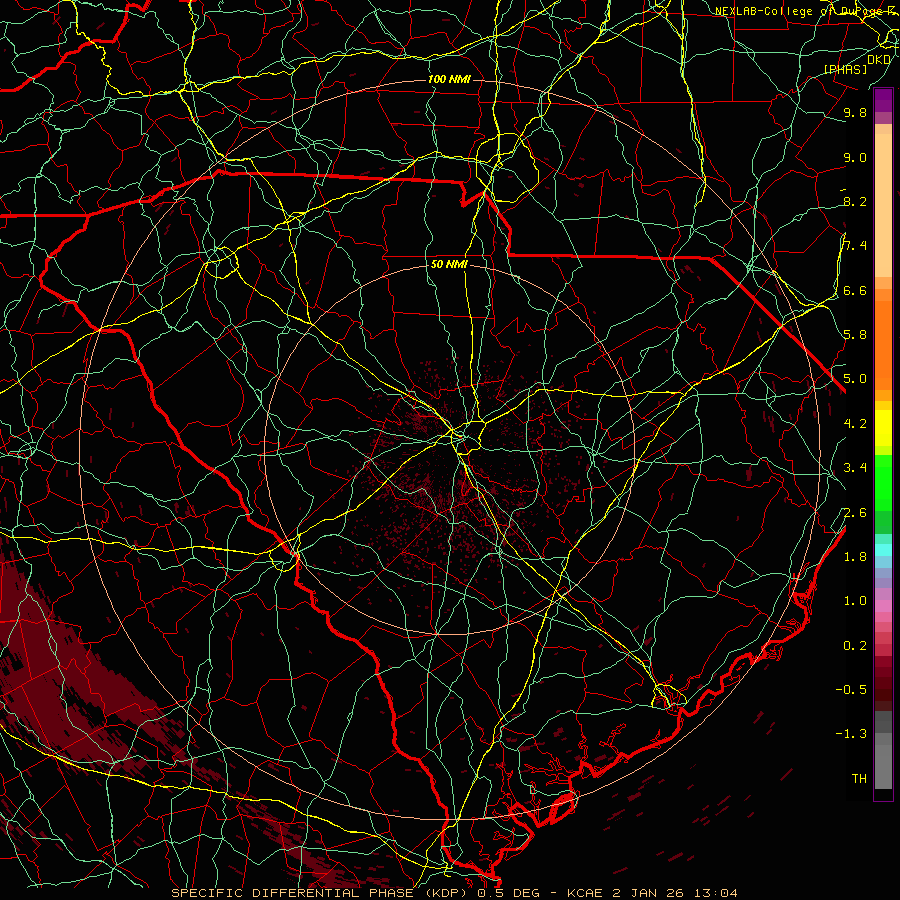This screenshot has height=900, width=900.
Task: Click the "100 NMI" range ring label
Action: coord(449,79)
